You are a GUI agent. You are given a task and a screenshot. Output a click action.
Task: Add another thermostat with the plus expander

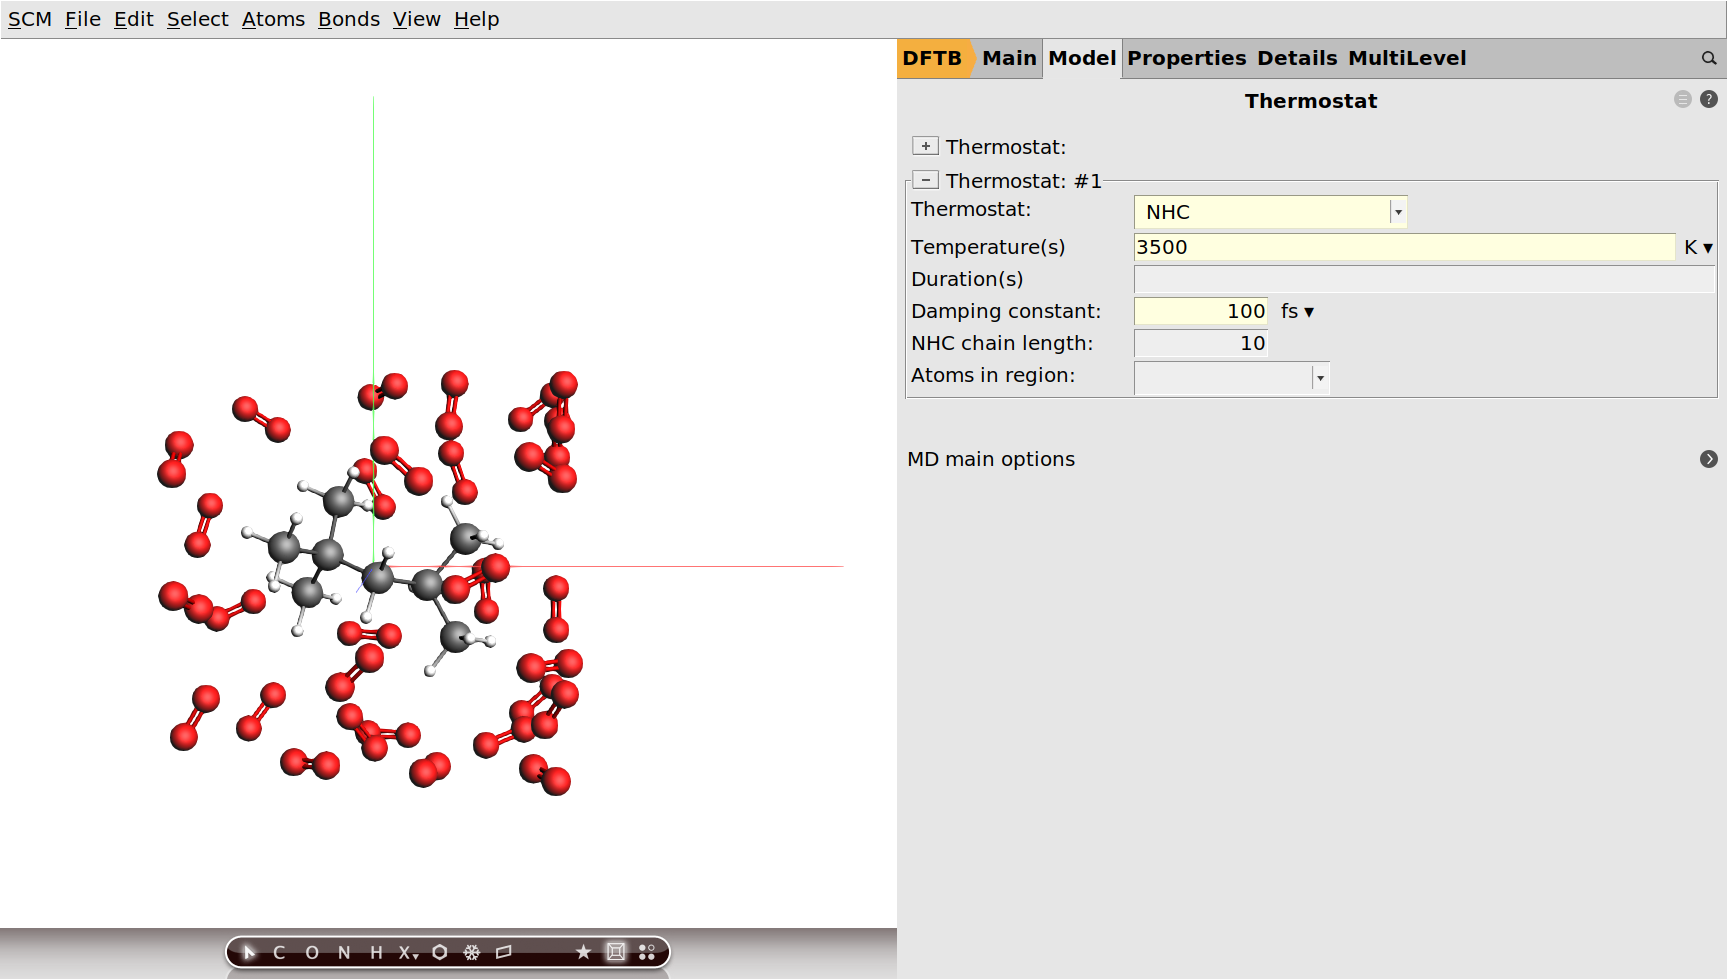click(x=925, y=145)
